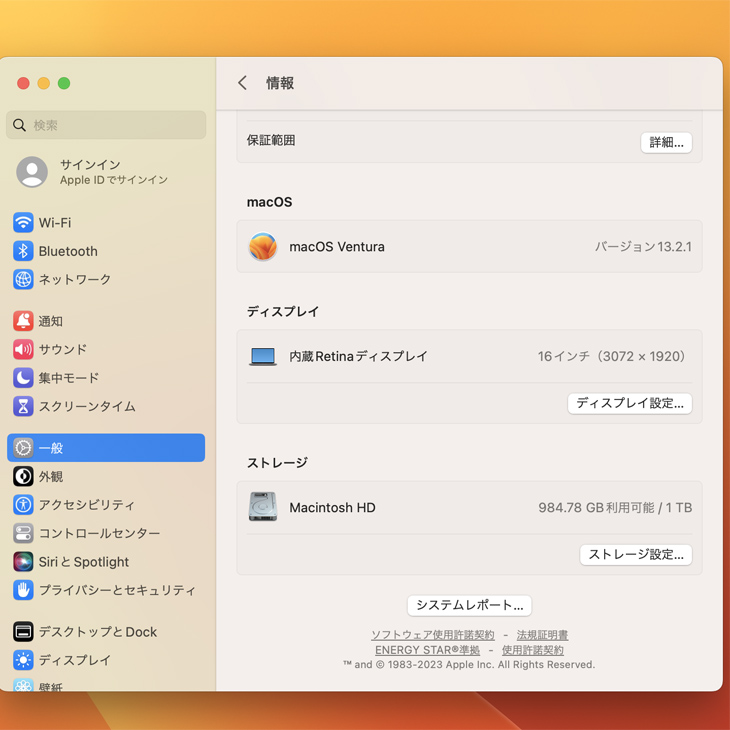Image resolution: width=730 pixels, height=730 pixels.
Task: Open 集中モード moon icon
Action: 23,378
